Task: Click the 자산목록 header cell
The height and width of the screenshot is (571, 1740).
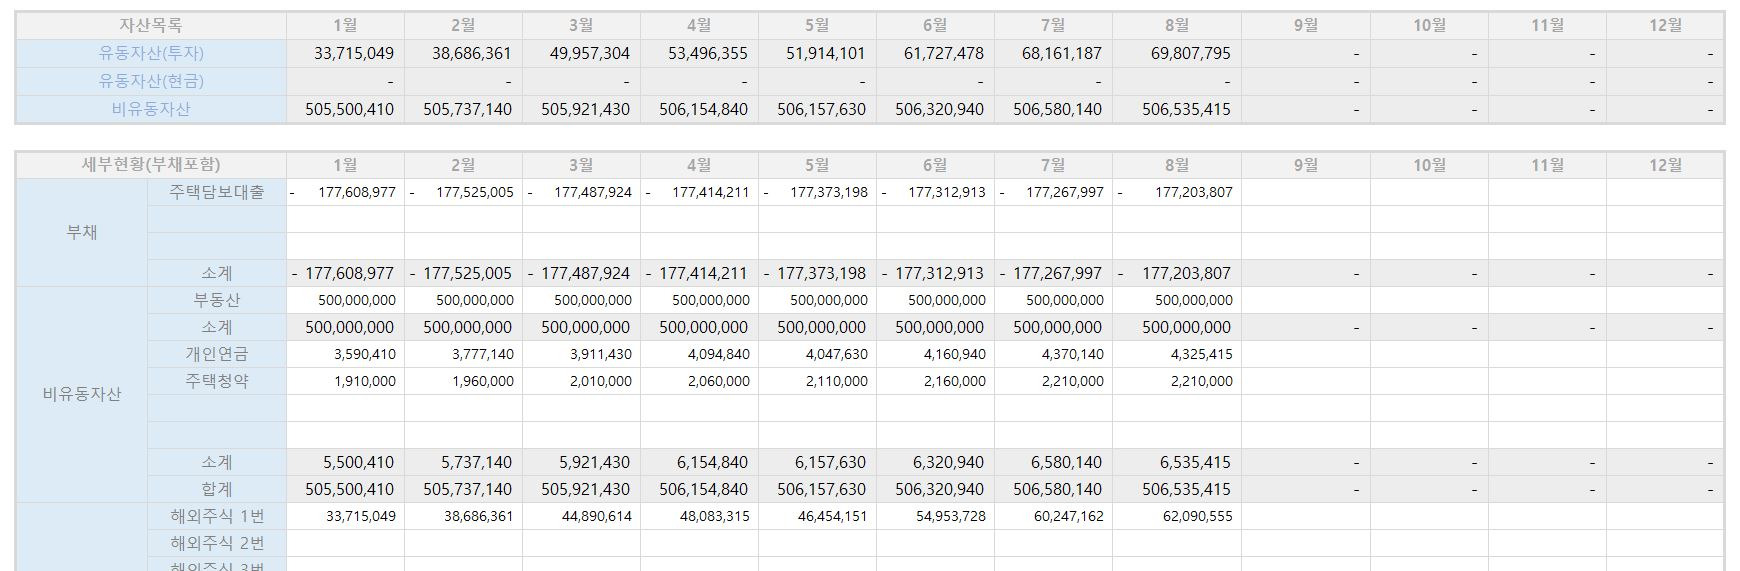Action: pos(151,25)
